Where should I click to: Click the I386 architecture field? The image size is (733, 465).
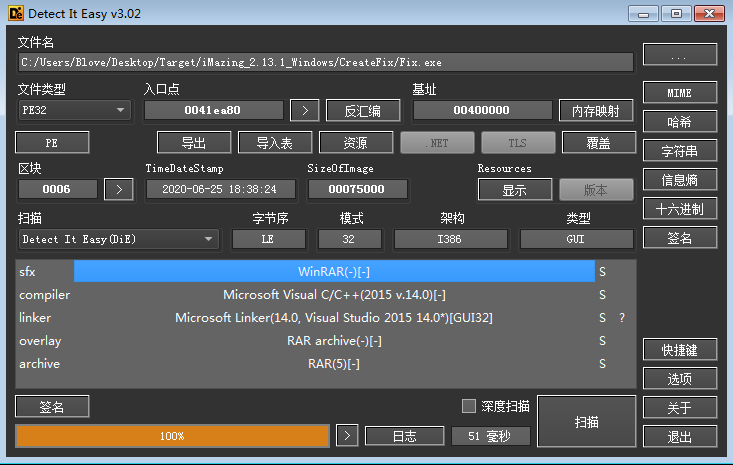(450, 239)
